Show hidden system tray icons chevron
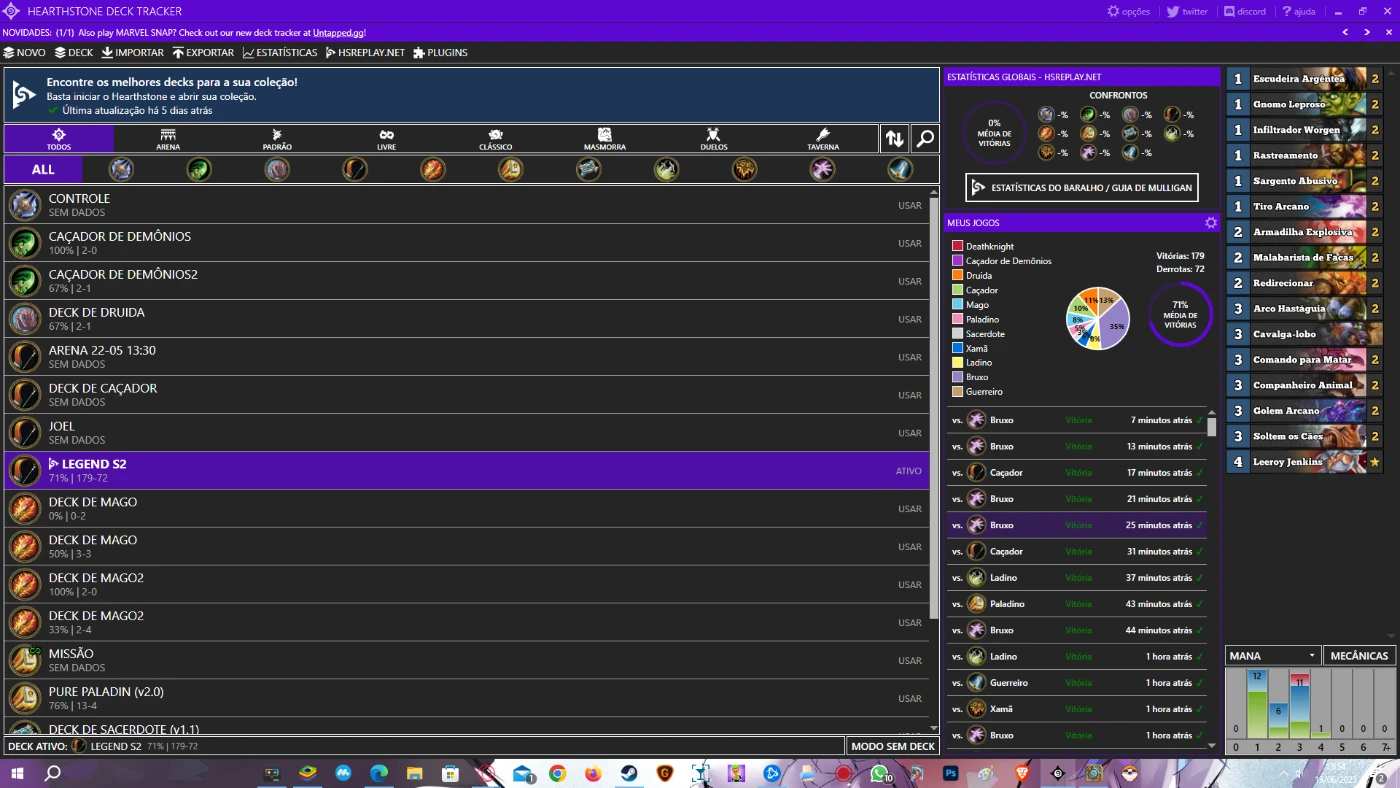The width and height of the screenshot is (1400, 788). tap(1284, 773)
